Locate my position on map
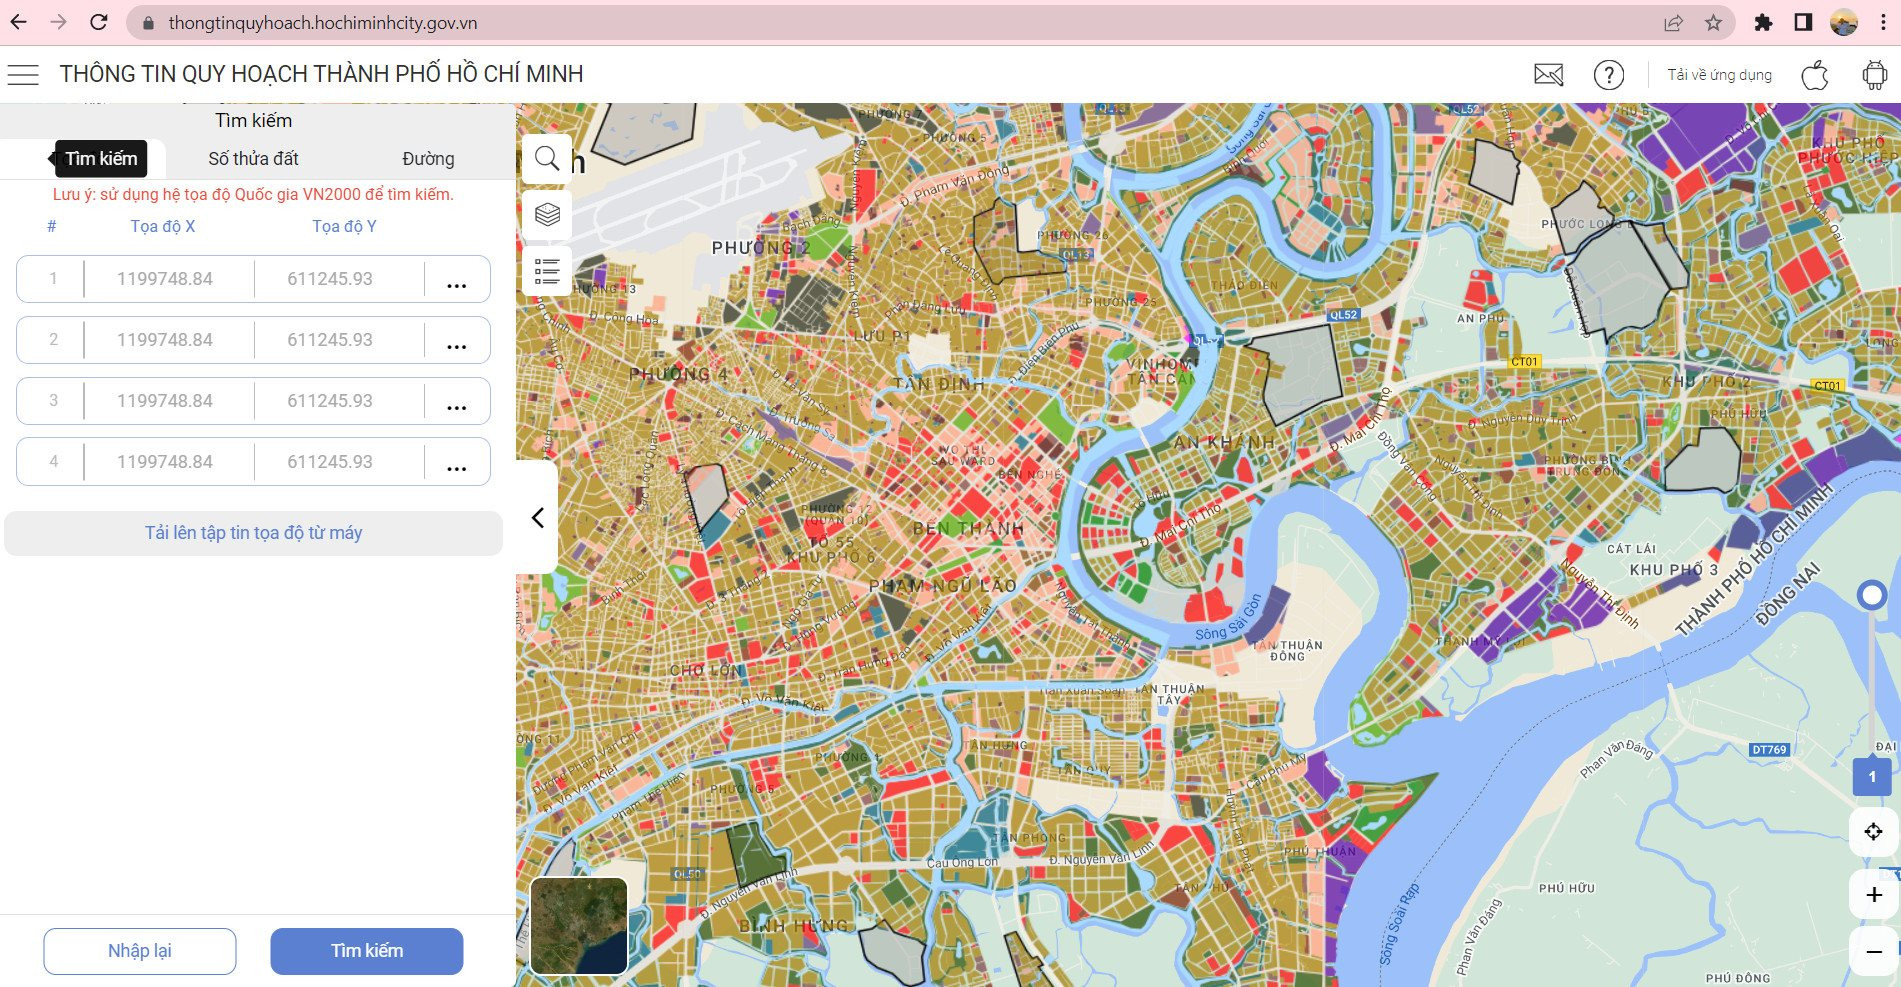 [x=1874, y=831]
